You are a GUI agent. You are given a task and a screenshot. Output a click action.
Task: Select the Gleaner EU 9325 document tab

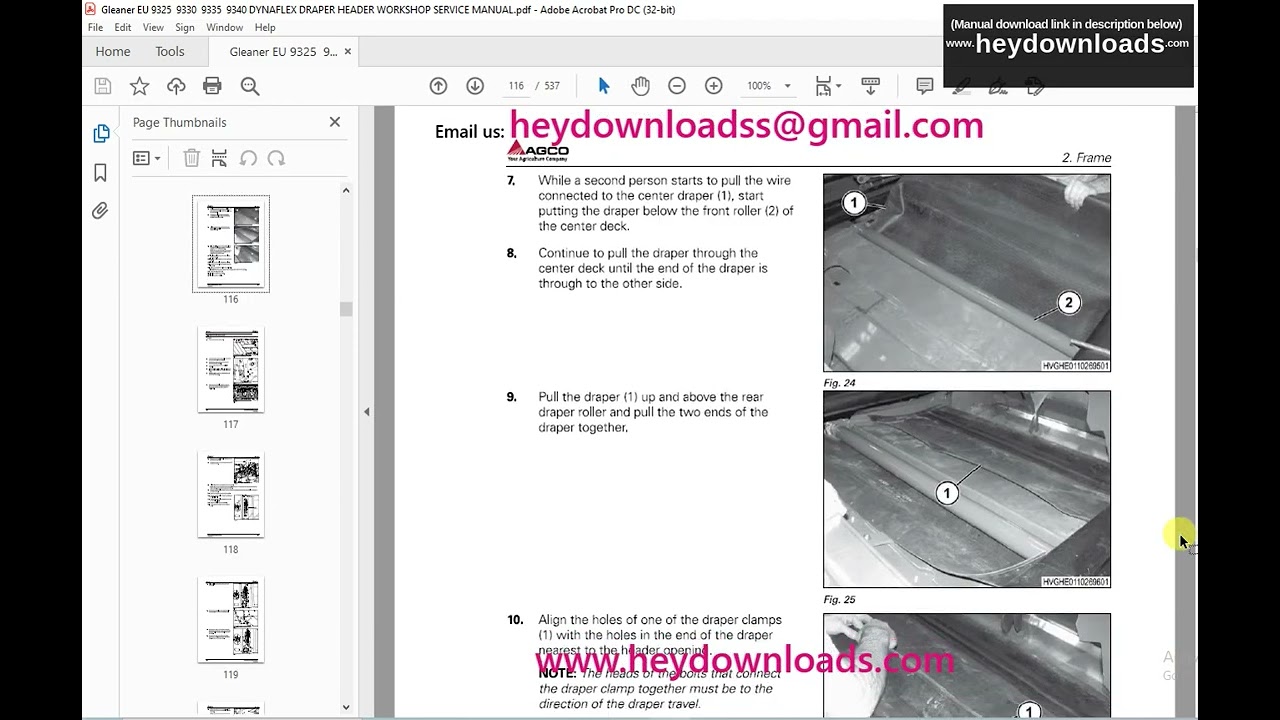[x=283, y=51]
